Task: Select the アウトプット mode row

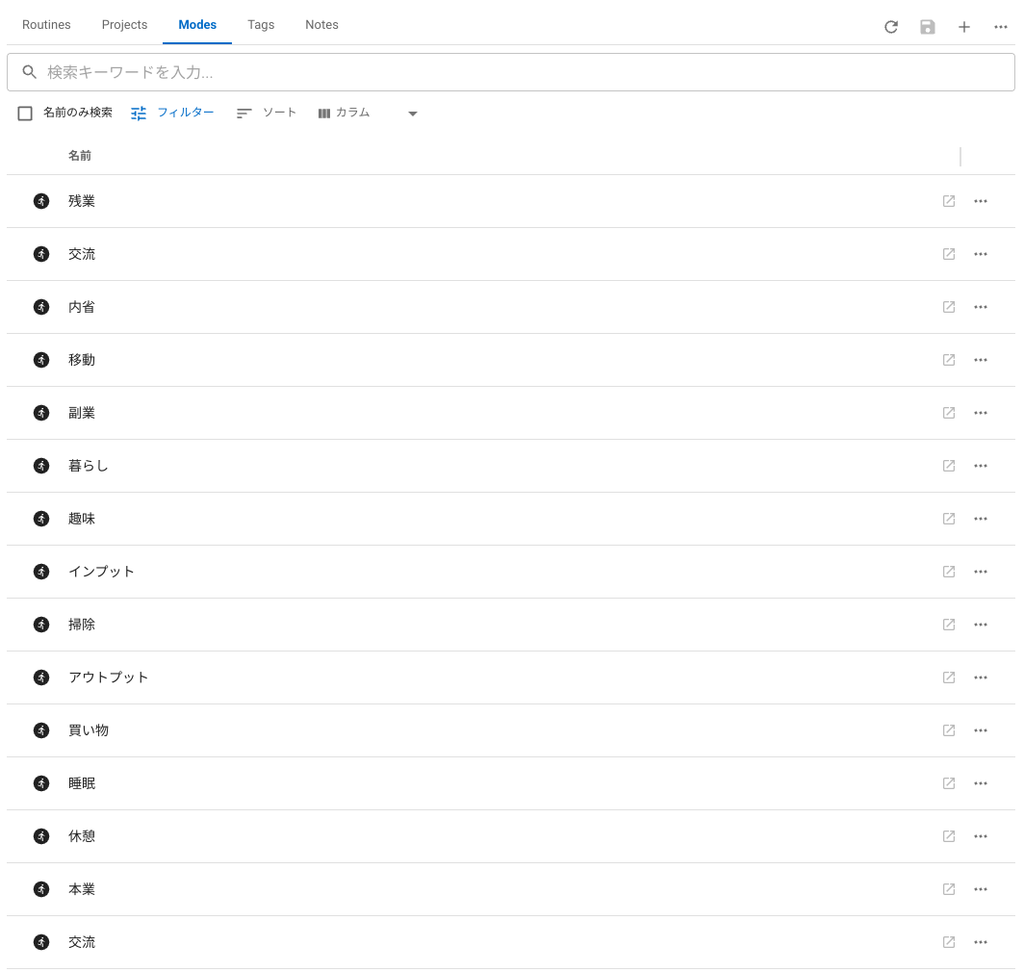Action: tap(511, 677)
